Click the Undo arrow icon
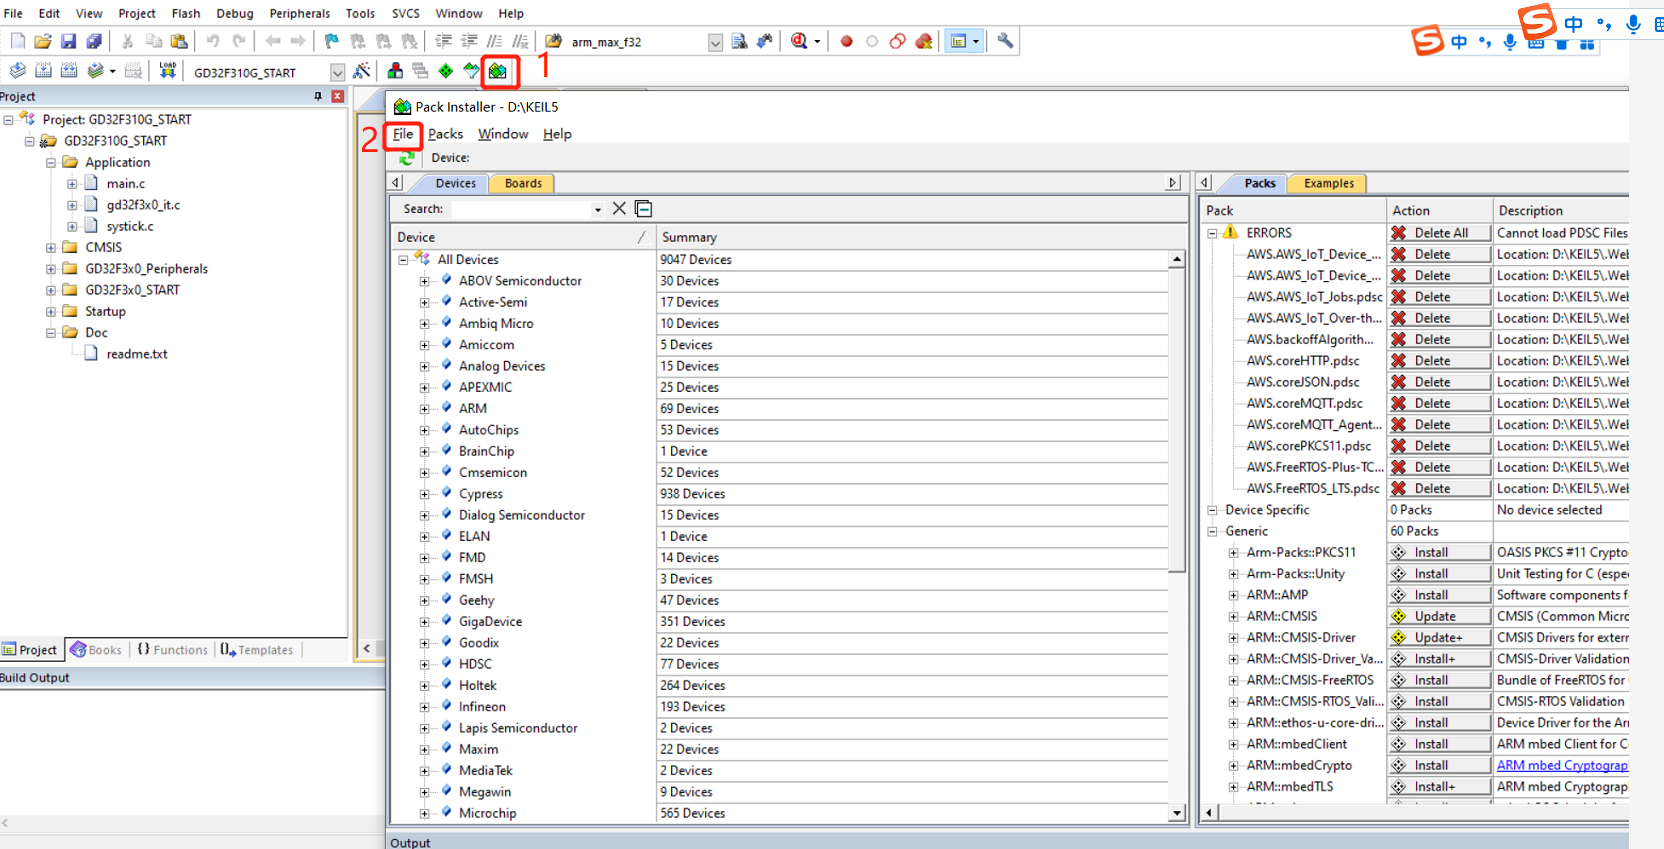 212,41
